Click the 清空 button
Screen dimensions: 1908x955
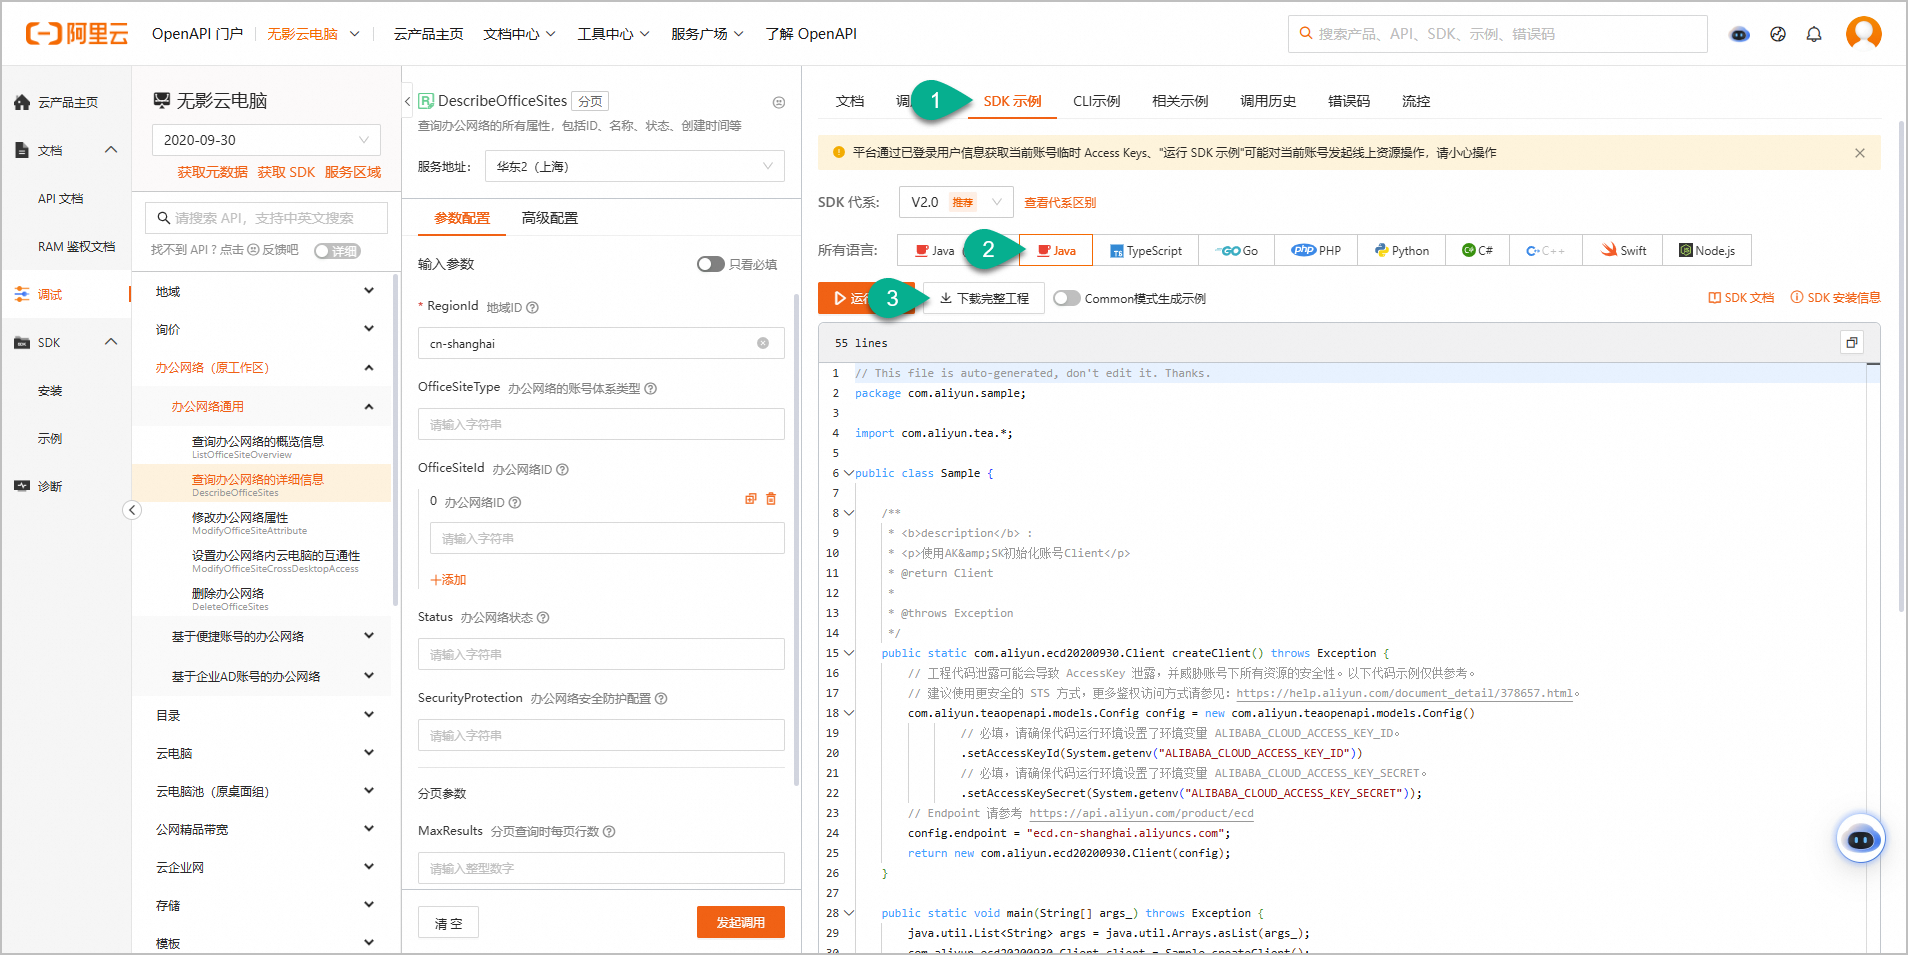pos(448,922)
